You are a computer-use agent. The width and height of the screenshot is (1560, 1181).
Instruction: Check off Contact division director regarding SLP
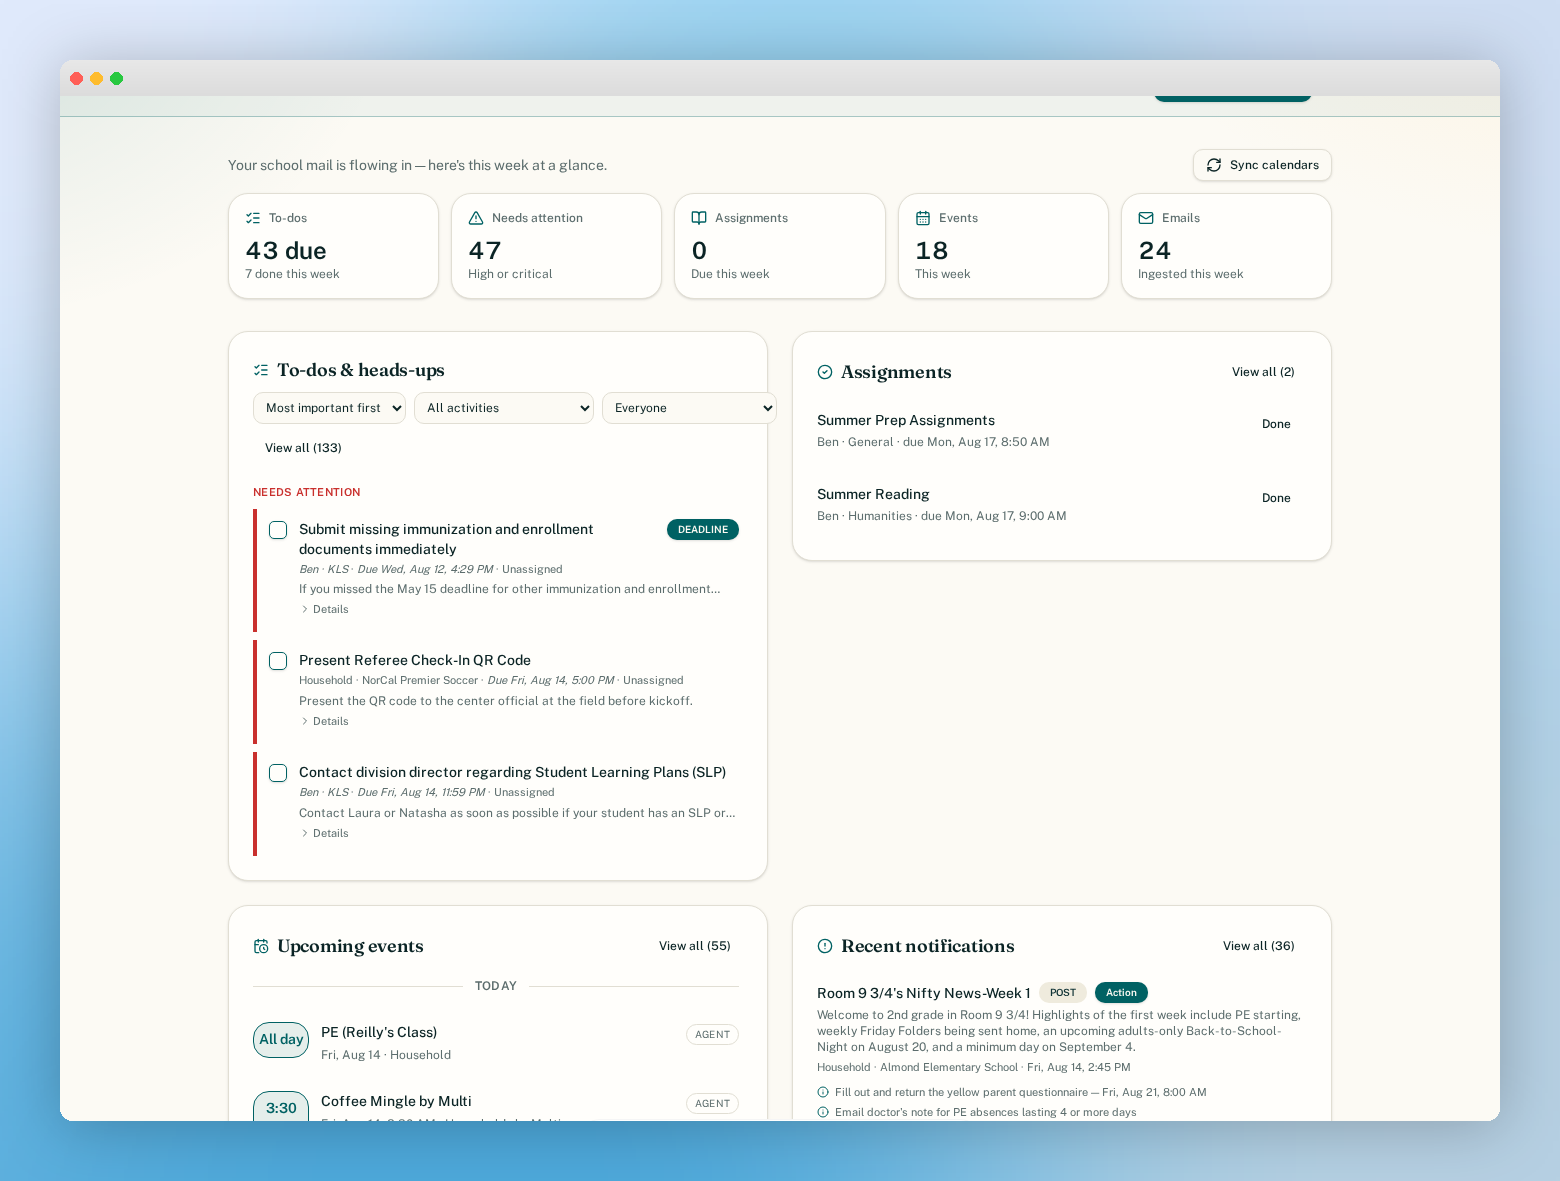(x=278, y=773)
